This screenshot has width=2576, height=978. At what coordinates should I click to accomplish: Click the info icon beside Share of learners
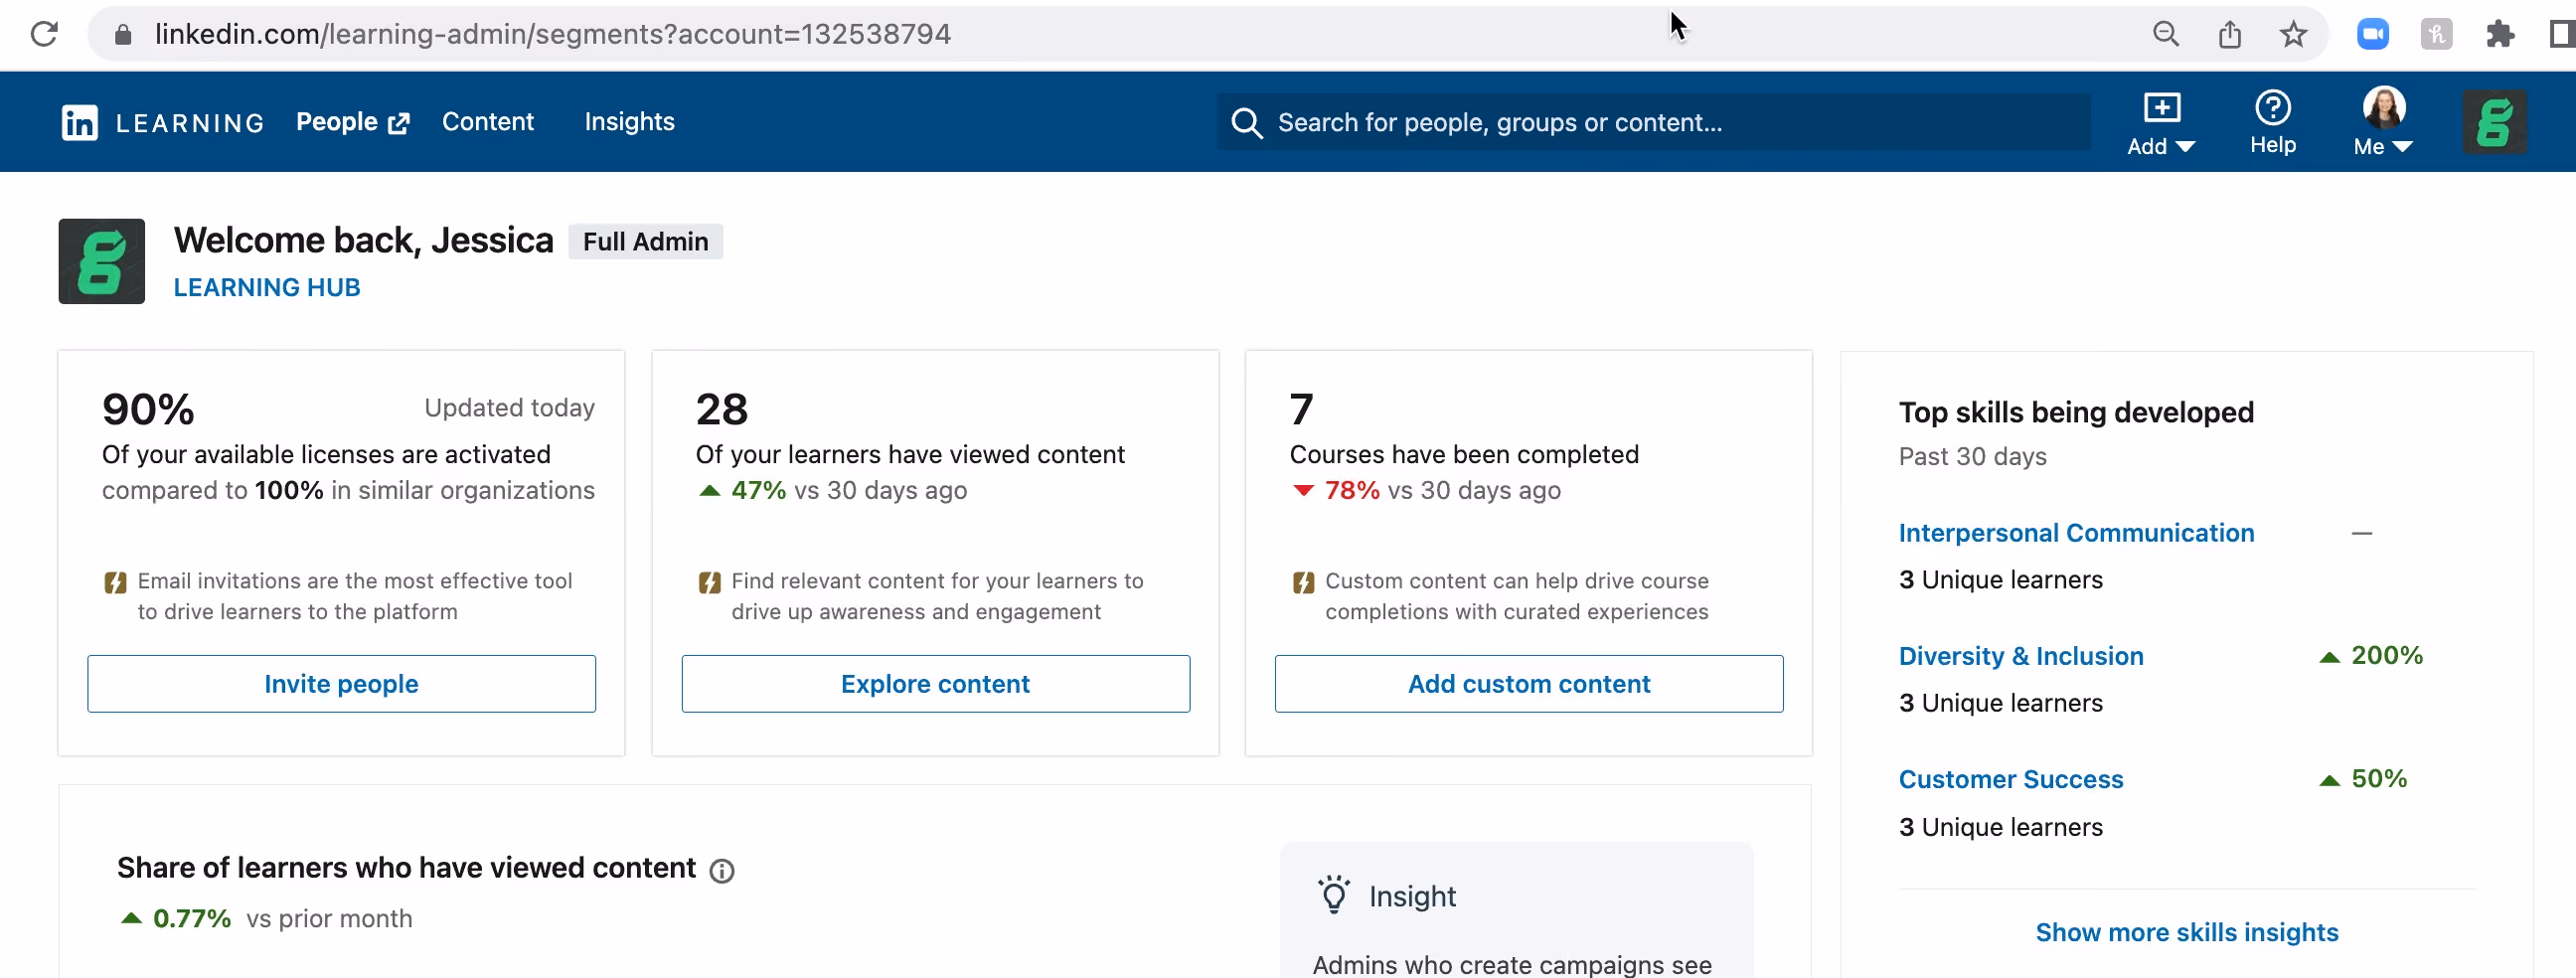pyautogui.click(x=721, y=871)
